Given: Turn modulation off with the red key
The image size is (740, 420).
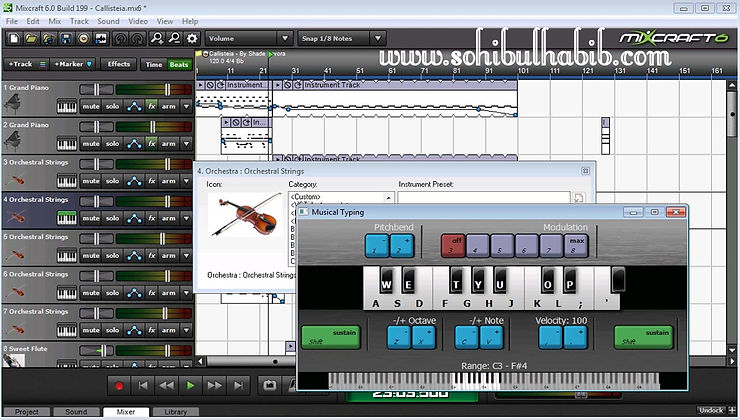Looking at the screenshot, I should point(453,245).
